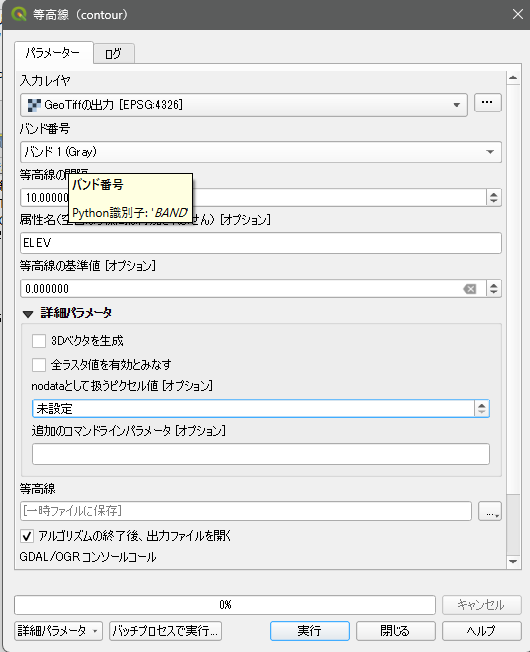The image size is (530, 652).
Task: Click the ヘルプ button
Action: [481, 631]
